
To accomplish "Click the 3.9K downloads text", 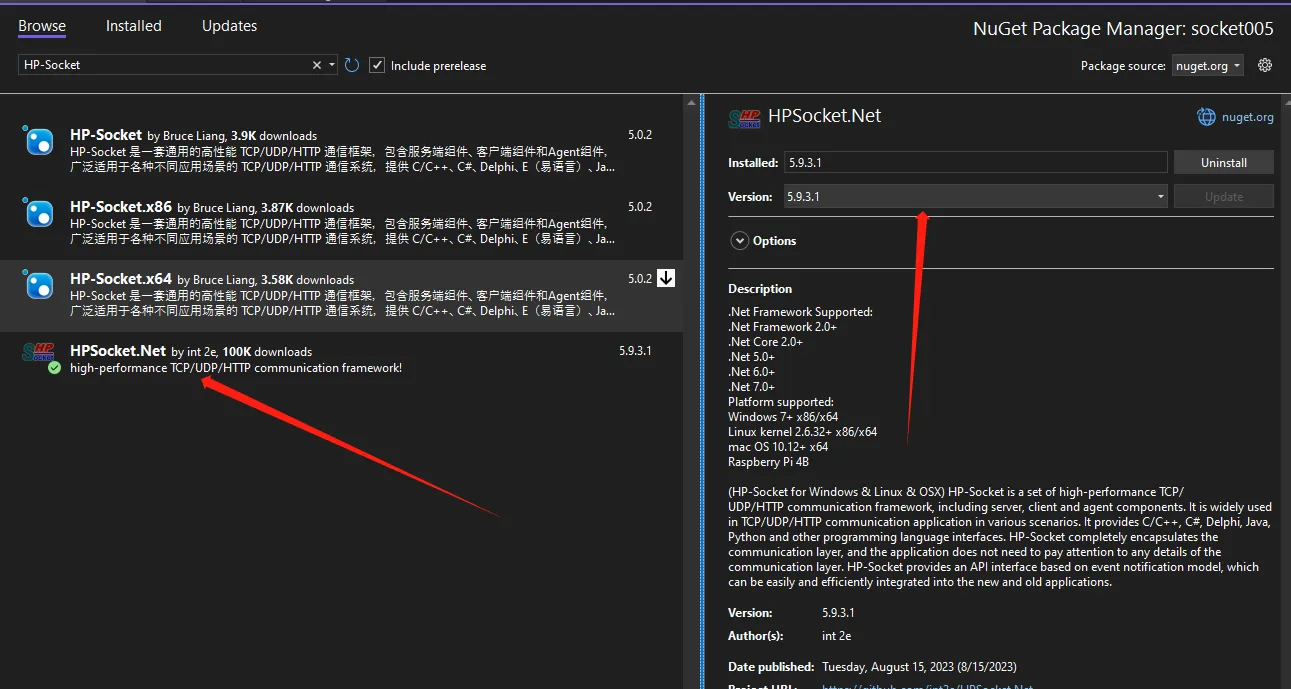I will click(274, 136).
